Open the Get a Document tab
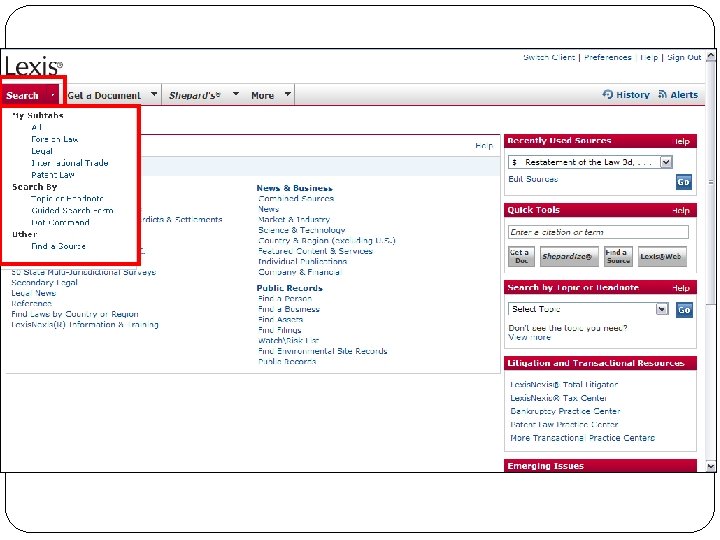Screen dimensions: 720x540 (104, 96)
